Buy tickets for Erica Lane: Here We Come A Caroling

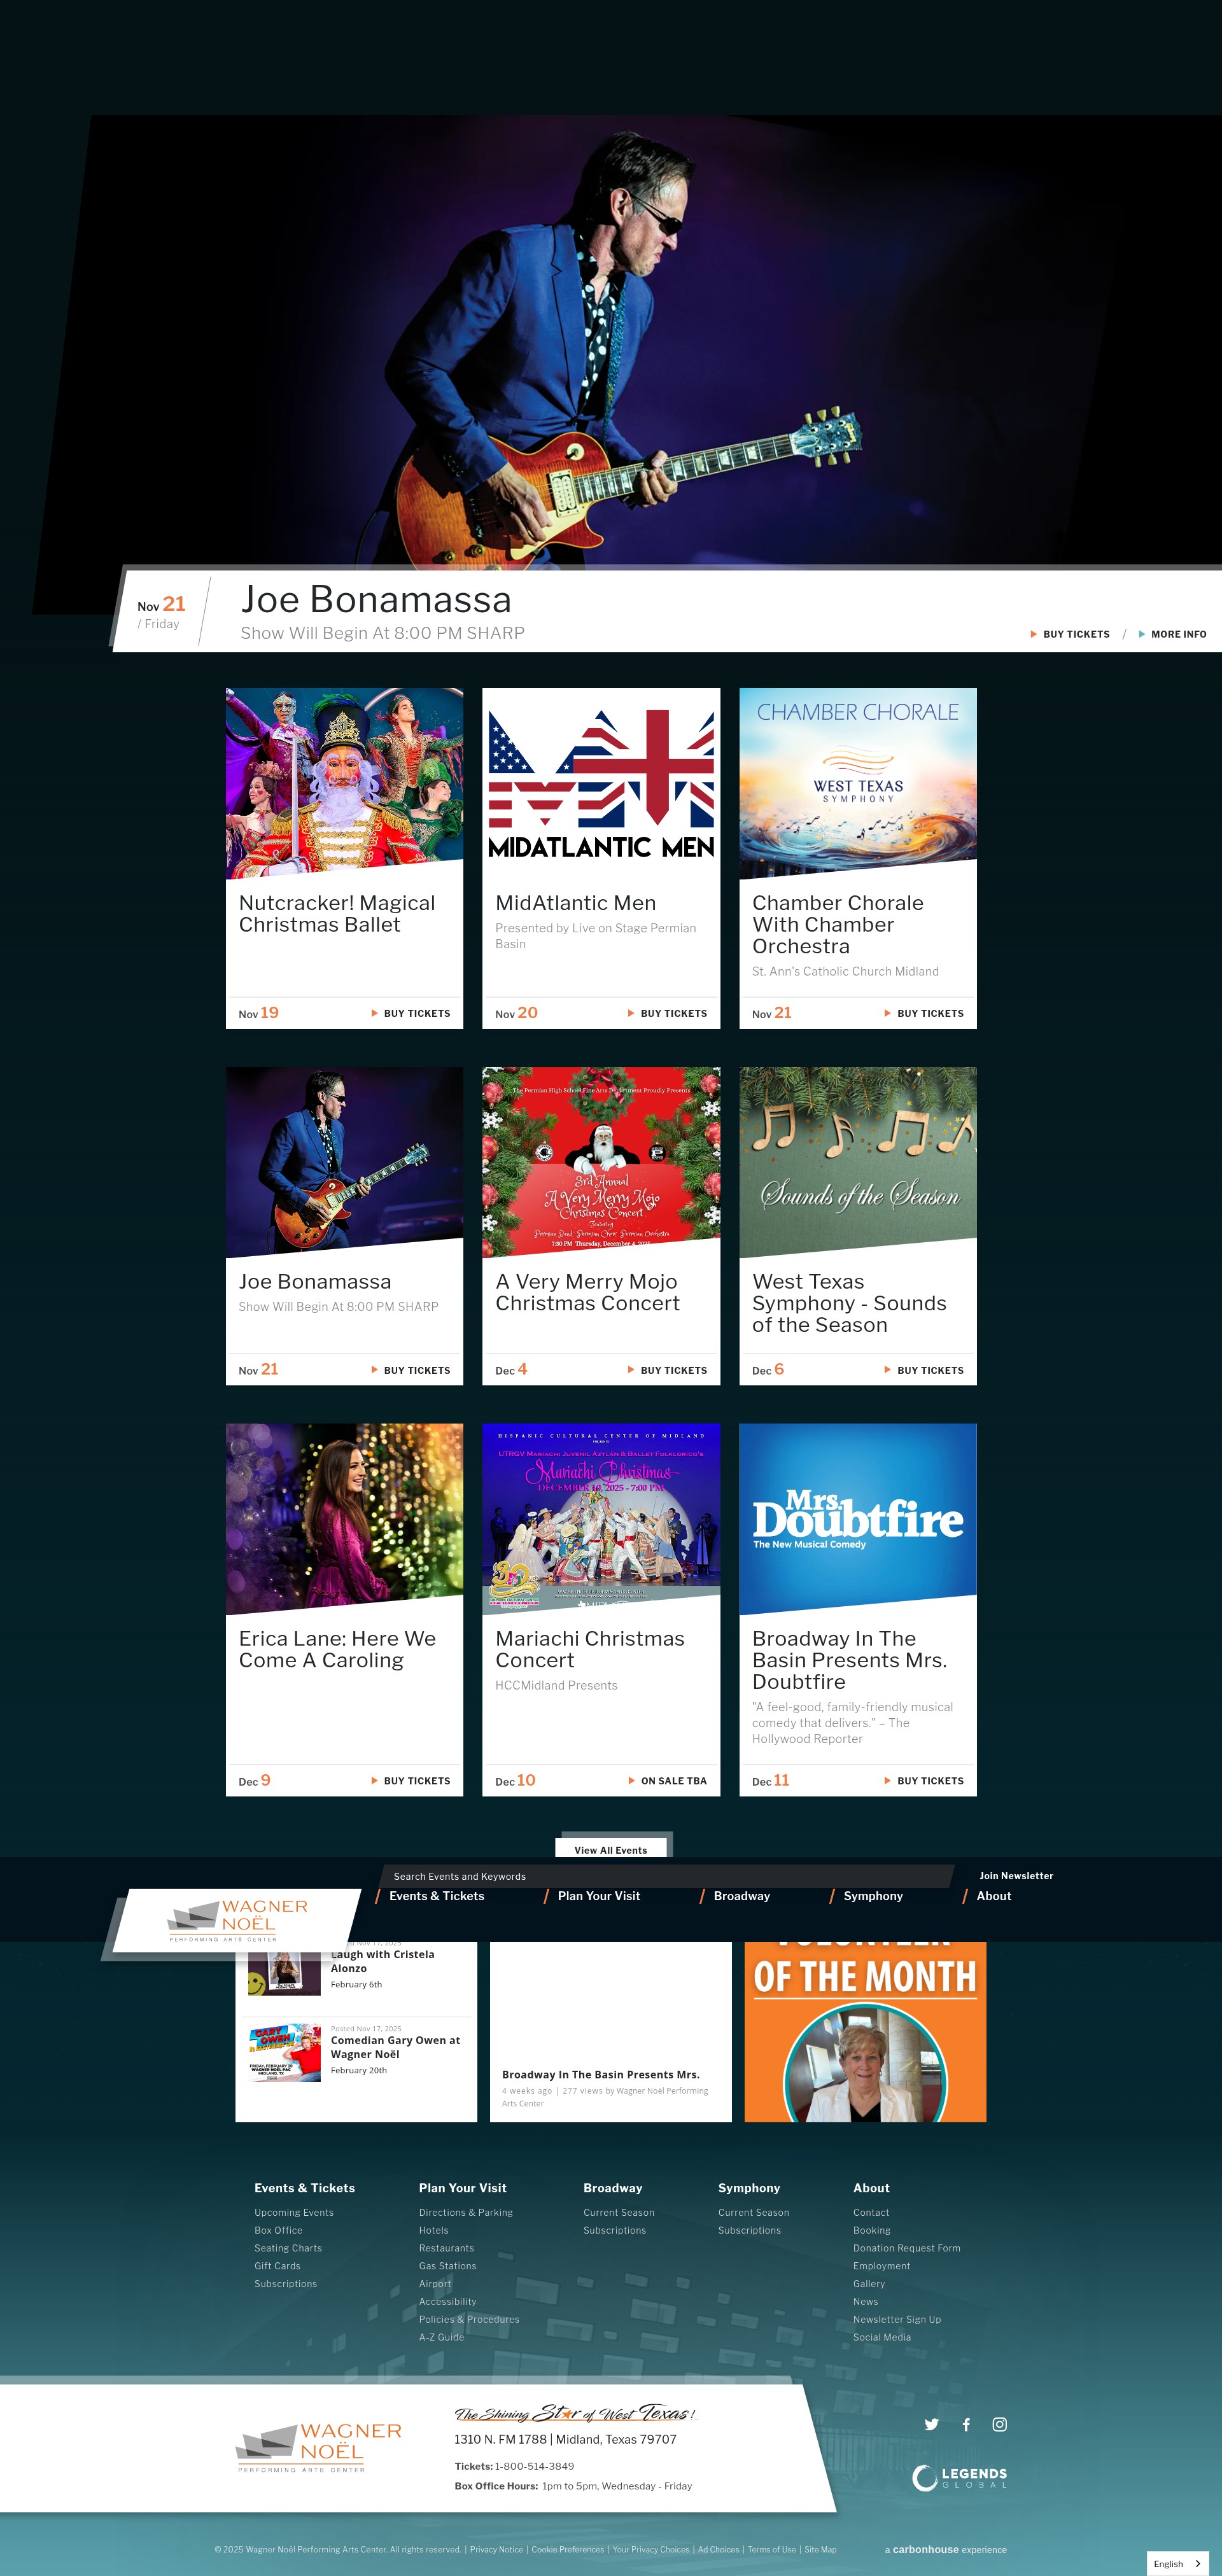410,1781
